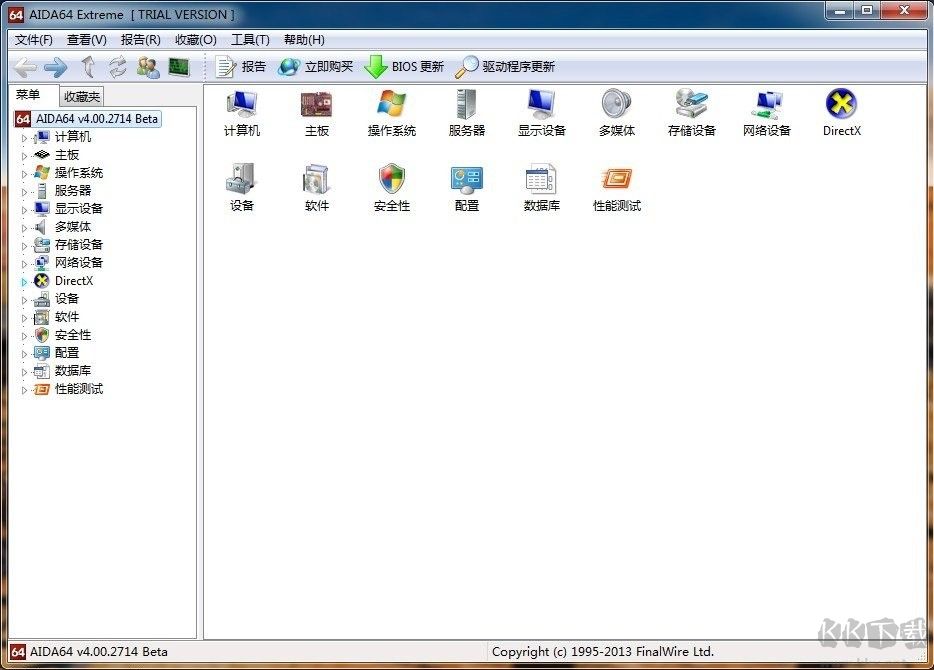
Task: Select 数据库 in the left tree
Action: point(73,370)
